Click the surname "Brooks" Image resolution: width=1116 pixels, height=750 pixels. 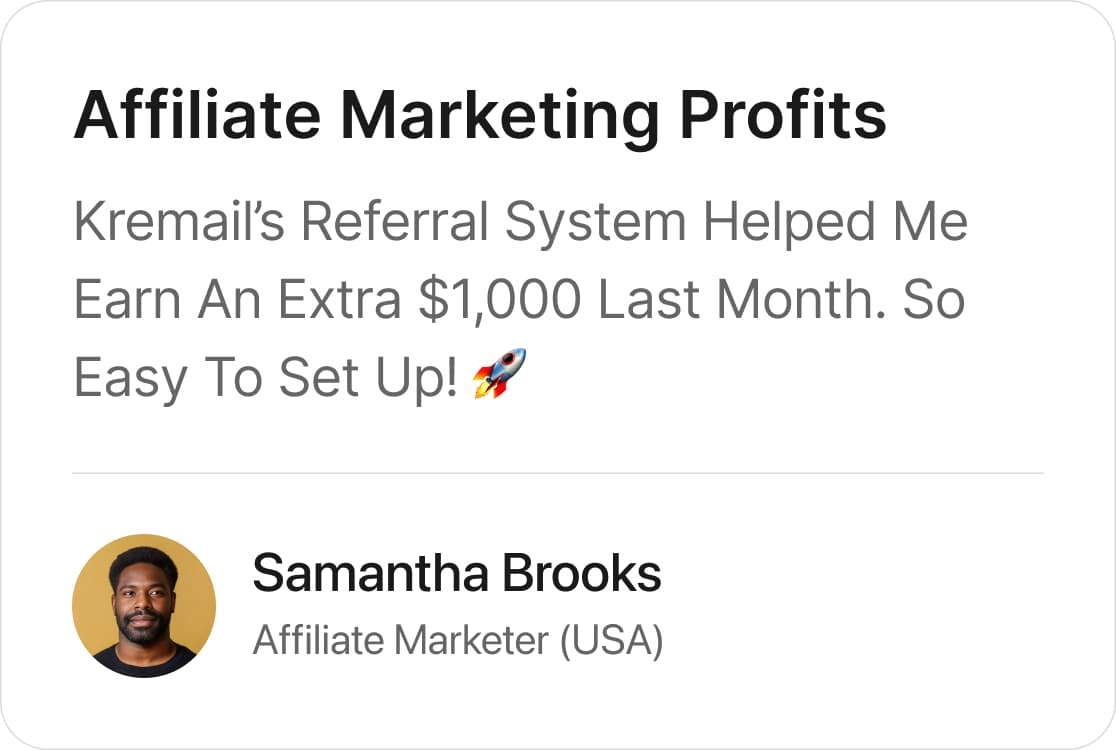click(581, 574)
